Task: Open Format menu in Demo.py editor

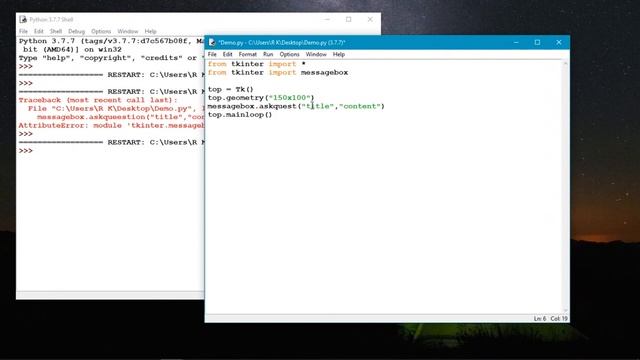Action: click(x=247, y=54)
